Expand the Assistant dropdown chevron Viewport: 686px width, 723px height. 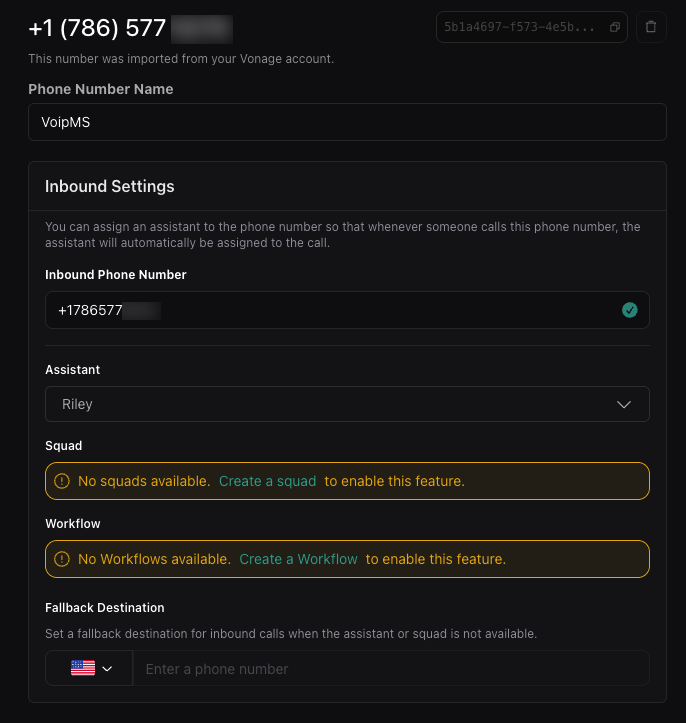[x=624, y=404]
